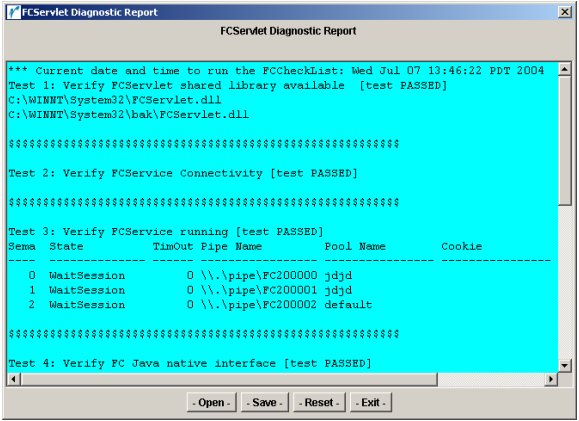
Task: Click the horizontal scrollbar thumb
Action: pos(229,379)
